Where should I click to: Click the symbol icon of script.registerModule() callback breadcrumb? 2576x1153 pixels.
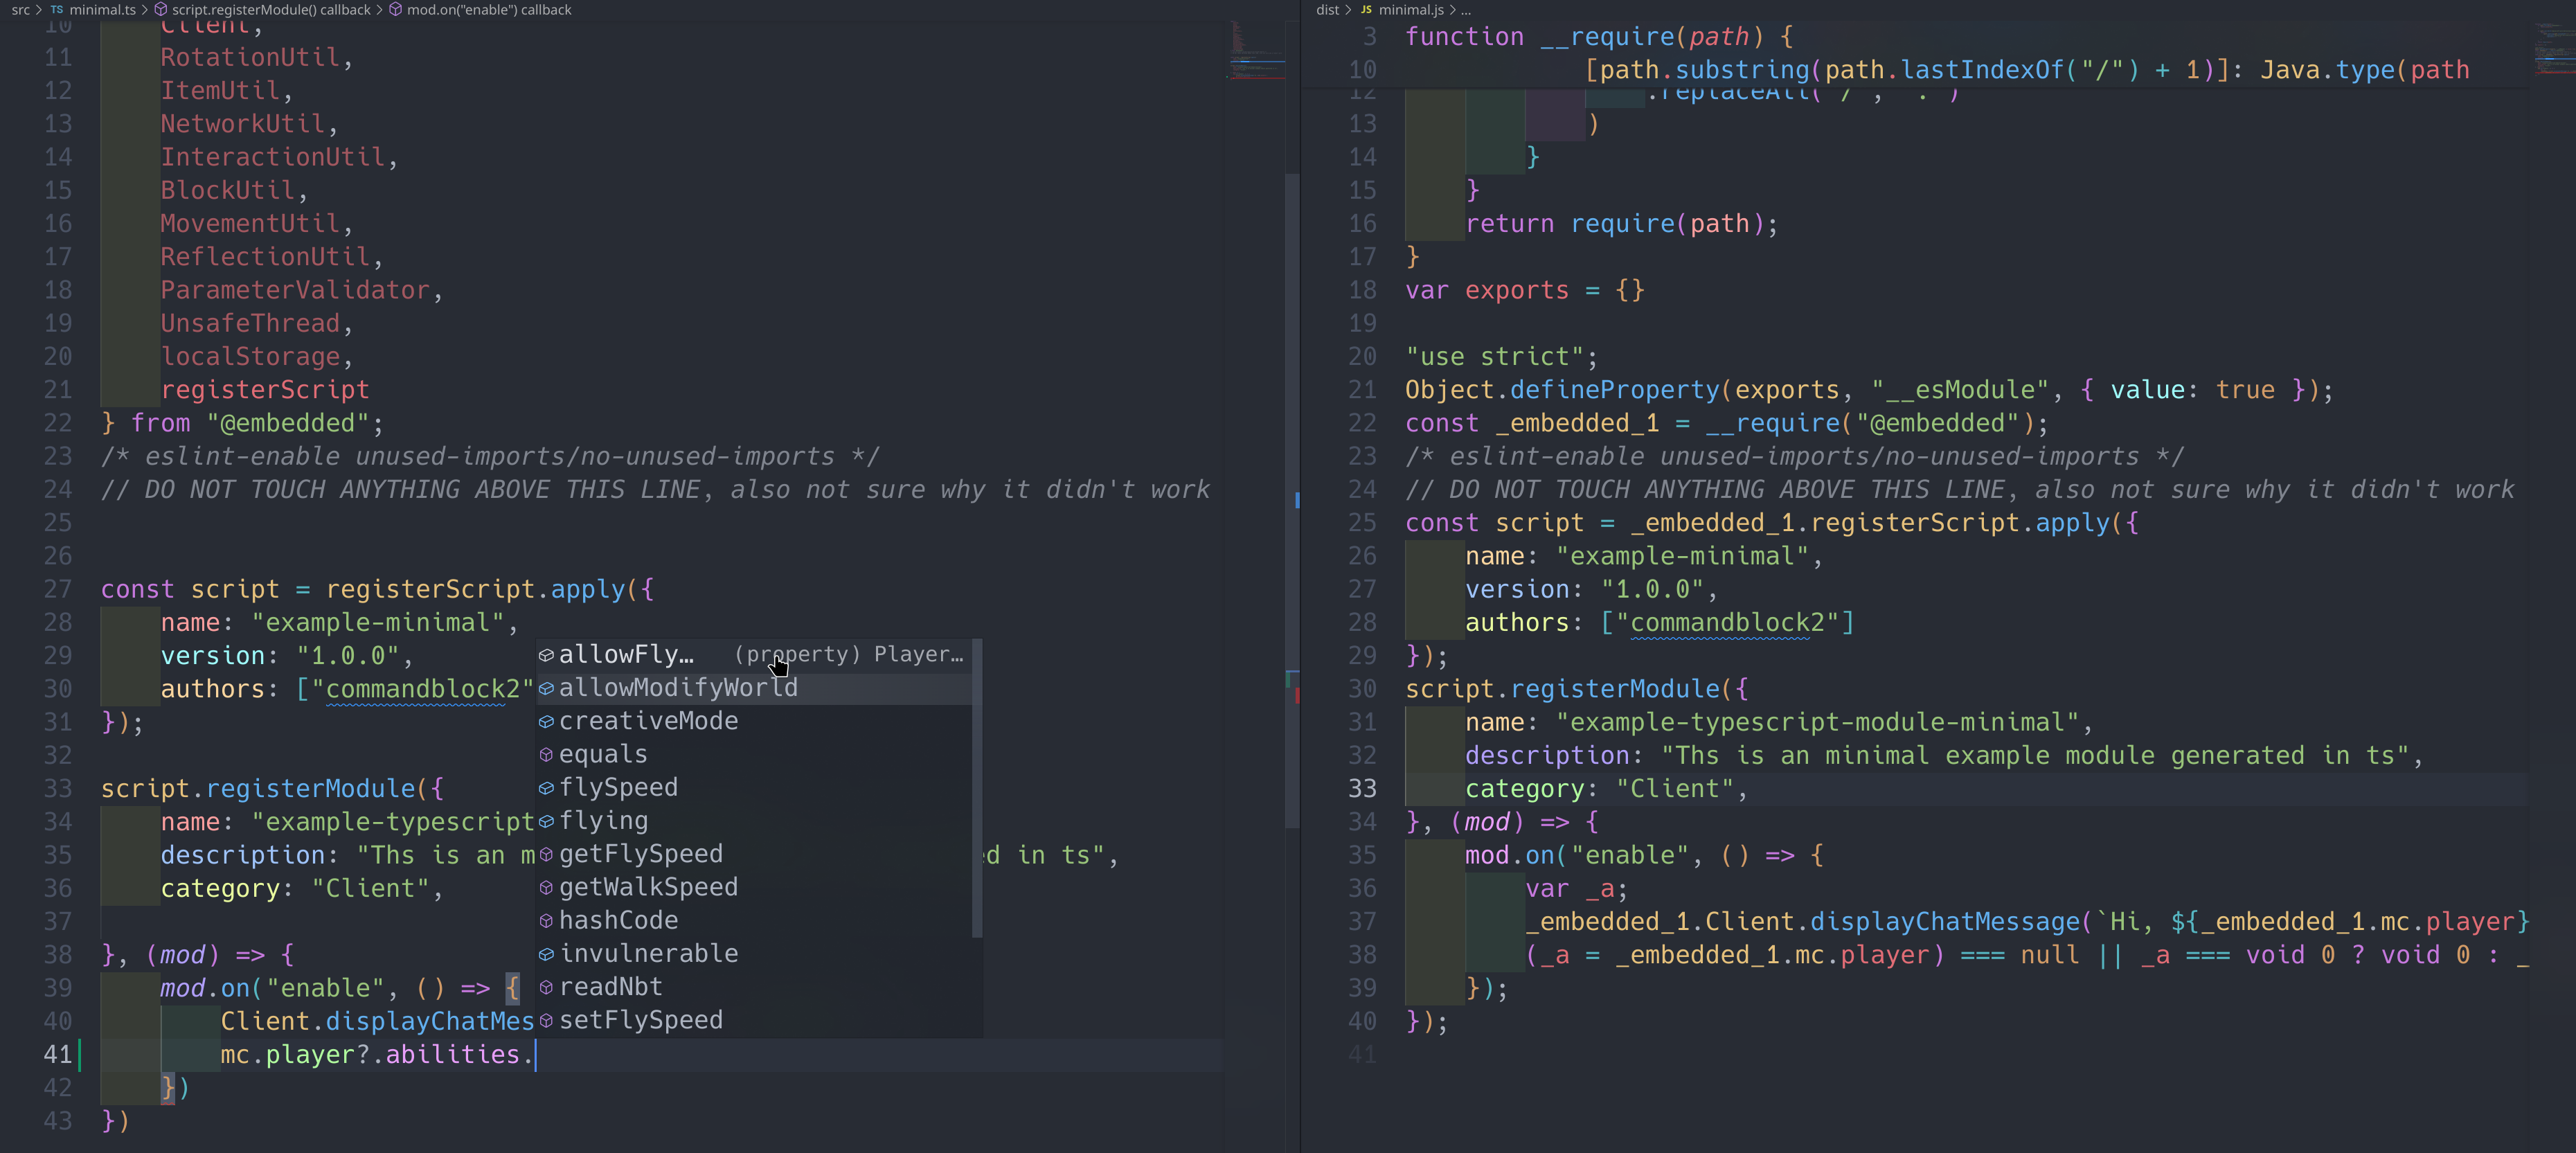coord(162,9)
